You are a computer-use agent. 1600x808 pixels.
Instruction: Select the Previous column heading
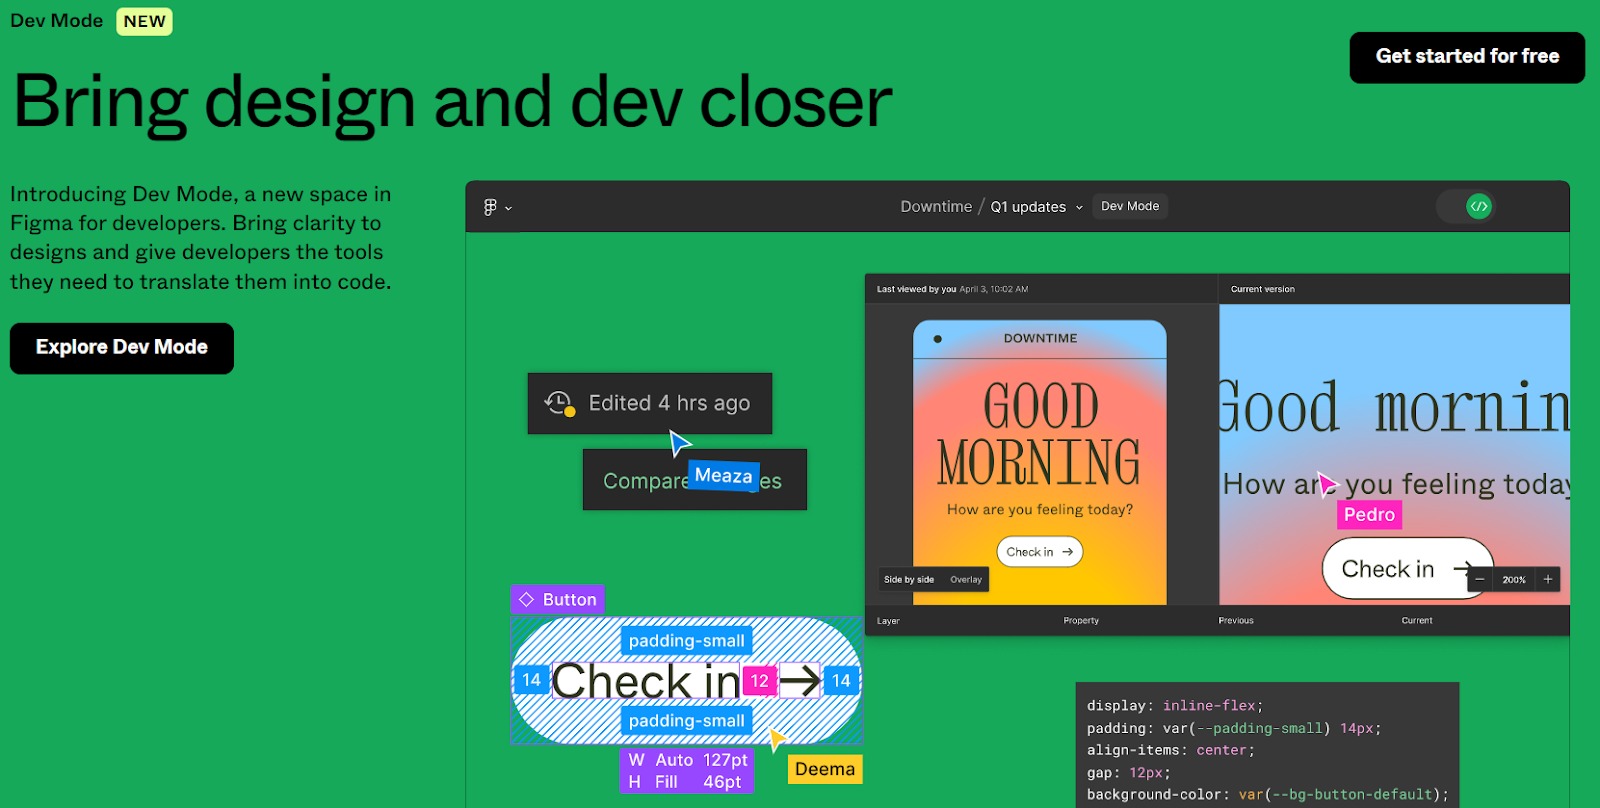coord(1236,621)
